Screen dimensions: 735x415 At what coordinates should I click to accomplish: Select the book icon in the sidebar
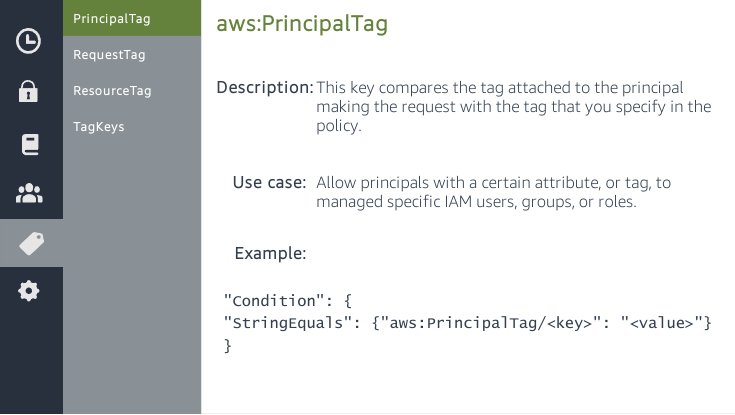coord(30,144)
